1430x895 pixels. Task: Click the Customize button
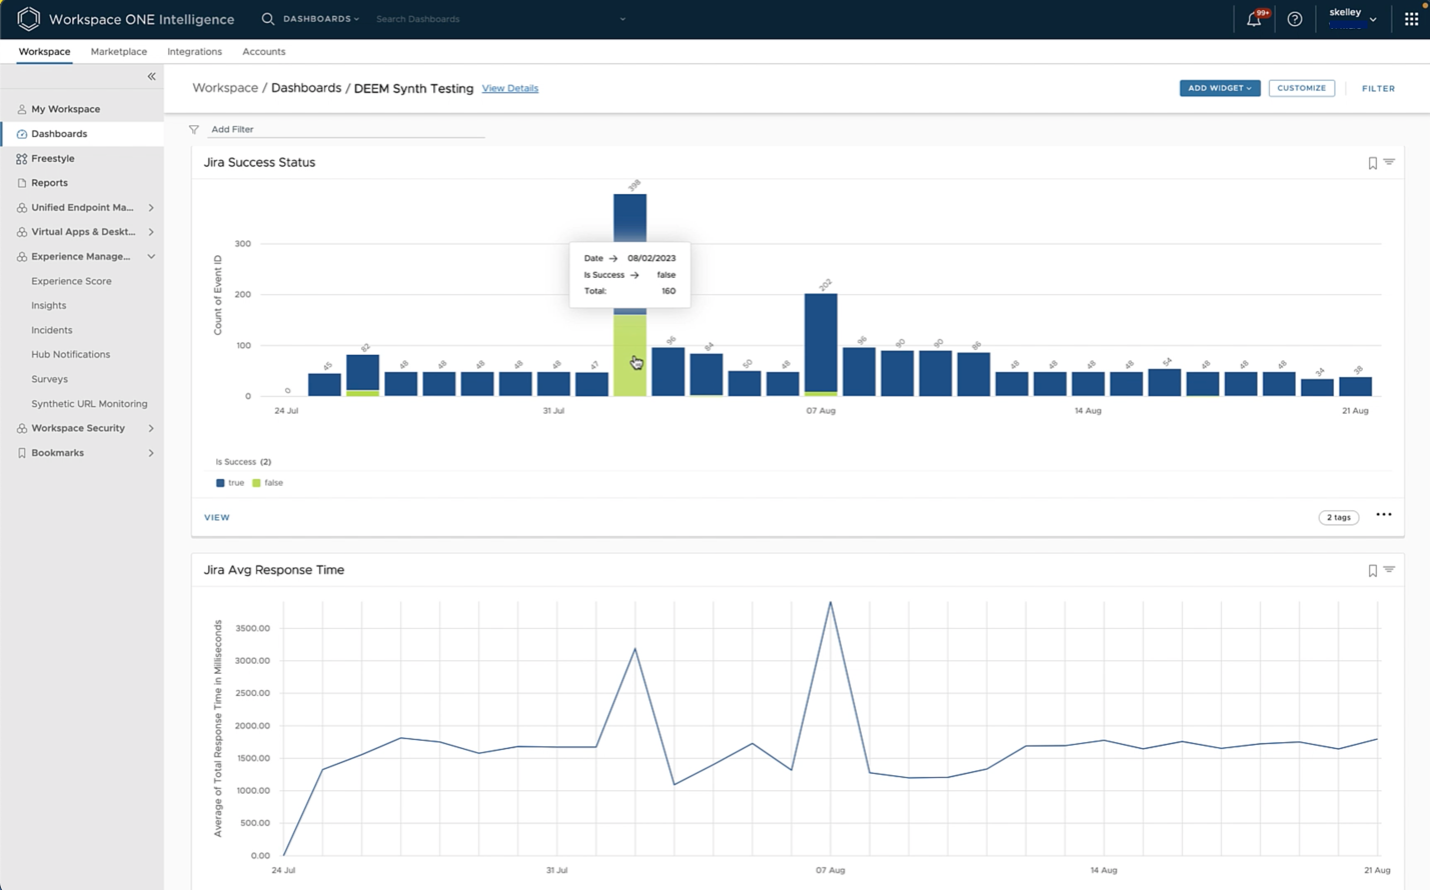coord(1301,88)
